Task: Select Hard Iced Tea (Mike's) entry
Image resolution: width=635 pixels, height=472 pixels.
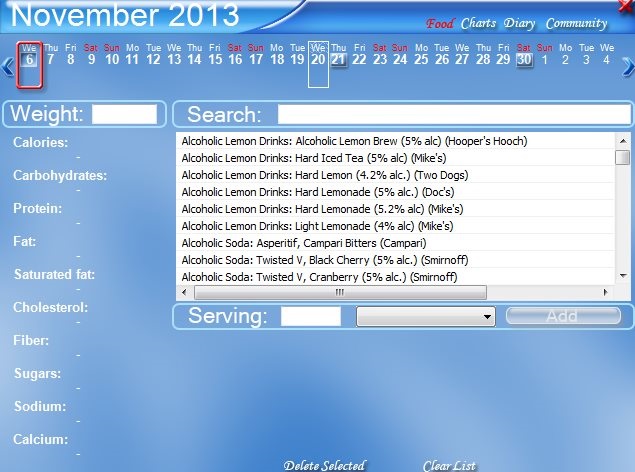Action: point(395,158)
